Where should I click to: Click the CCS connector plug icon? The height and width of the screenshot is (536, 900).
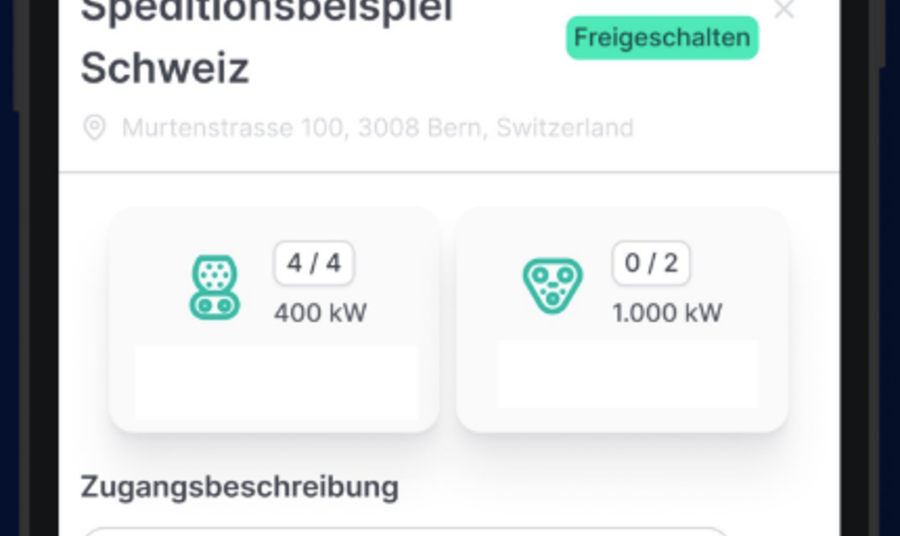pos(214,287)
